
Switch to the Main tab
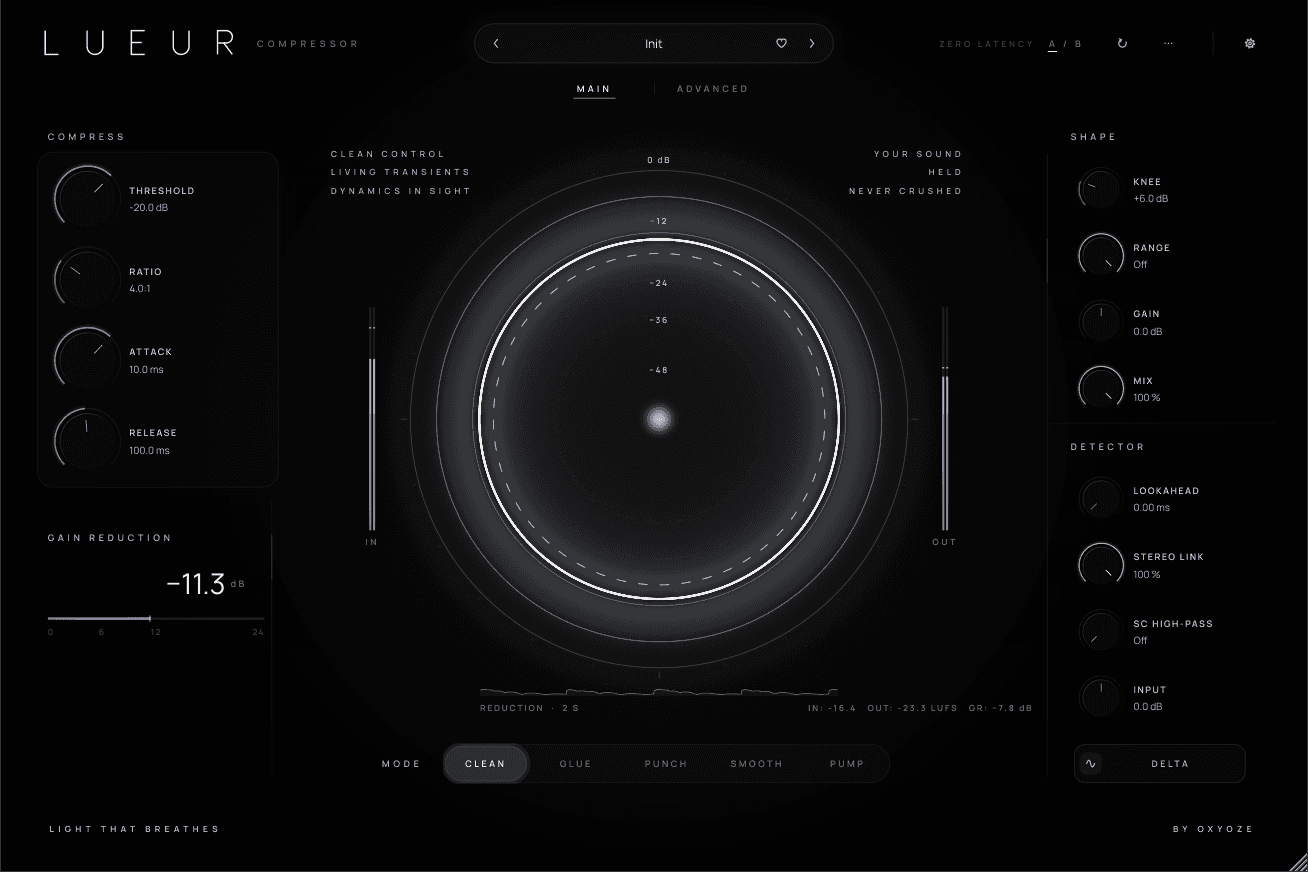[594, 89]
